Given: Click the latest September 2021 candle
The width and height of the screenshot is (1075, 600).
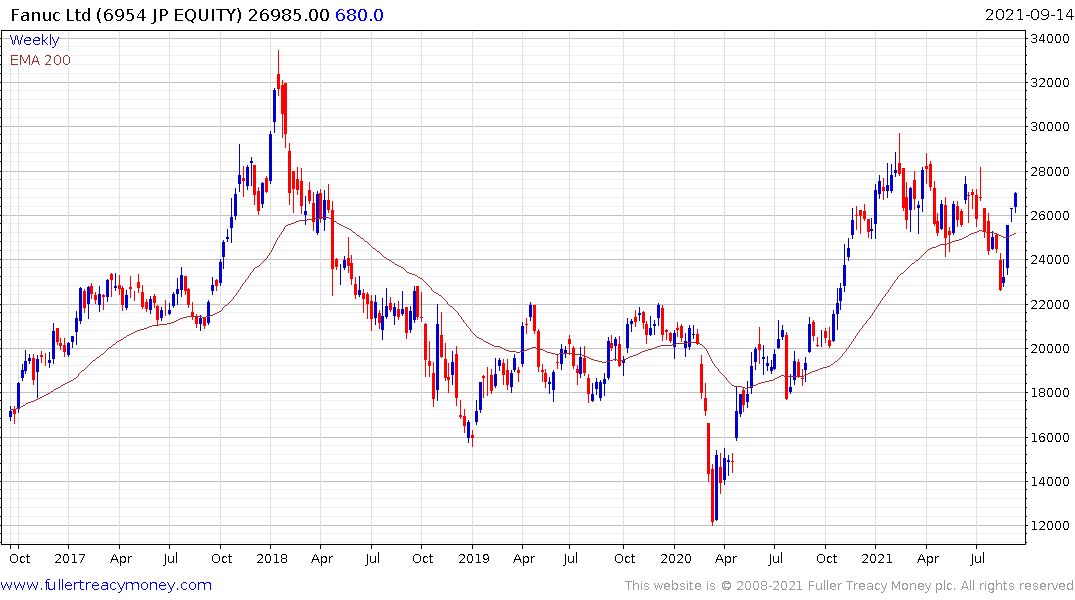Looking at the screenshot, I should [x=1015, y=200].
